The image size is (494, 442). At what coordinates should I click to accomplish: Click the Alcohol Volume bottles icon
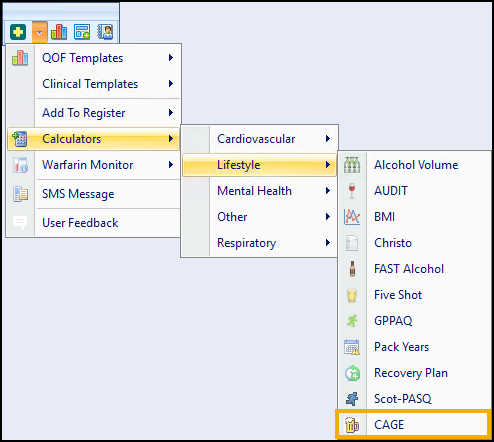coord(352,165)
